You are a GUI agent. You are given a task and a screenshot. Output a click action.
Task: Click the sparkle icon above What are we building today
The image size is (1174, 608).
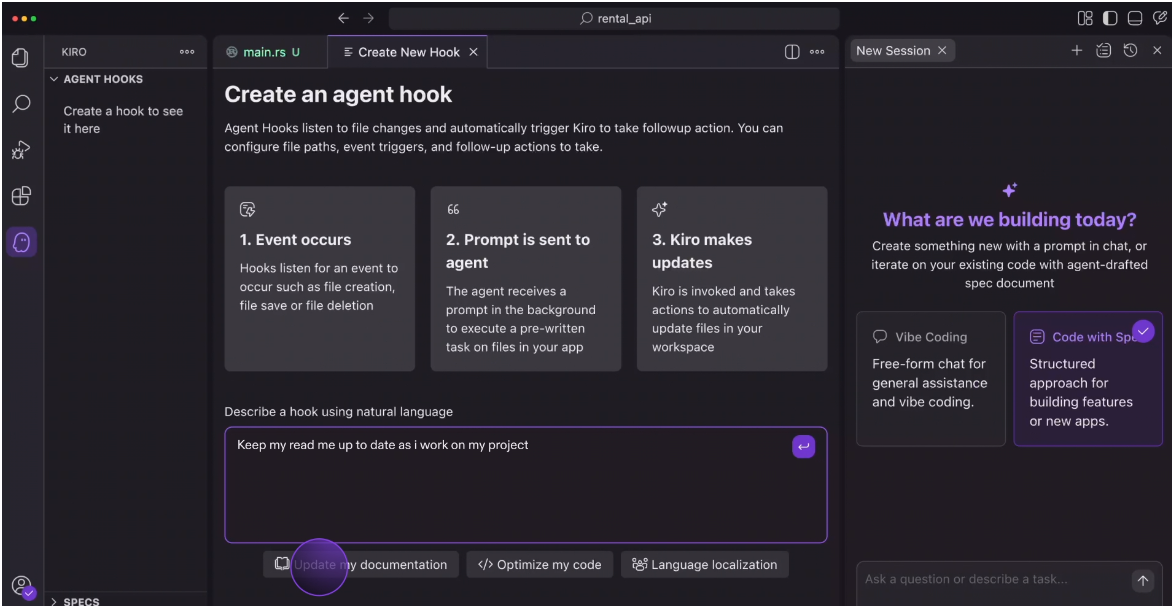[x=1009, y=190]
